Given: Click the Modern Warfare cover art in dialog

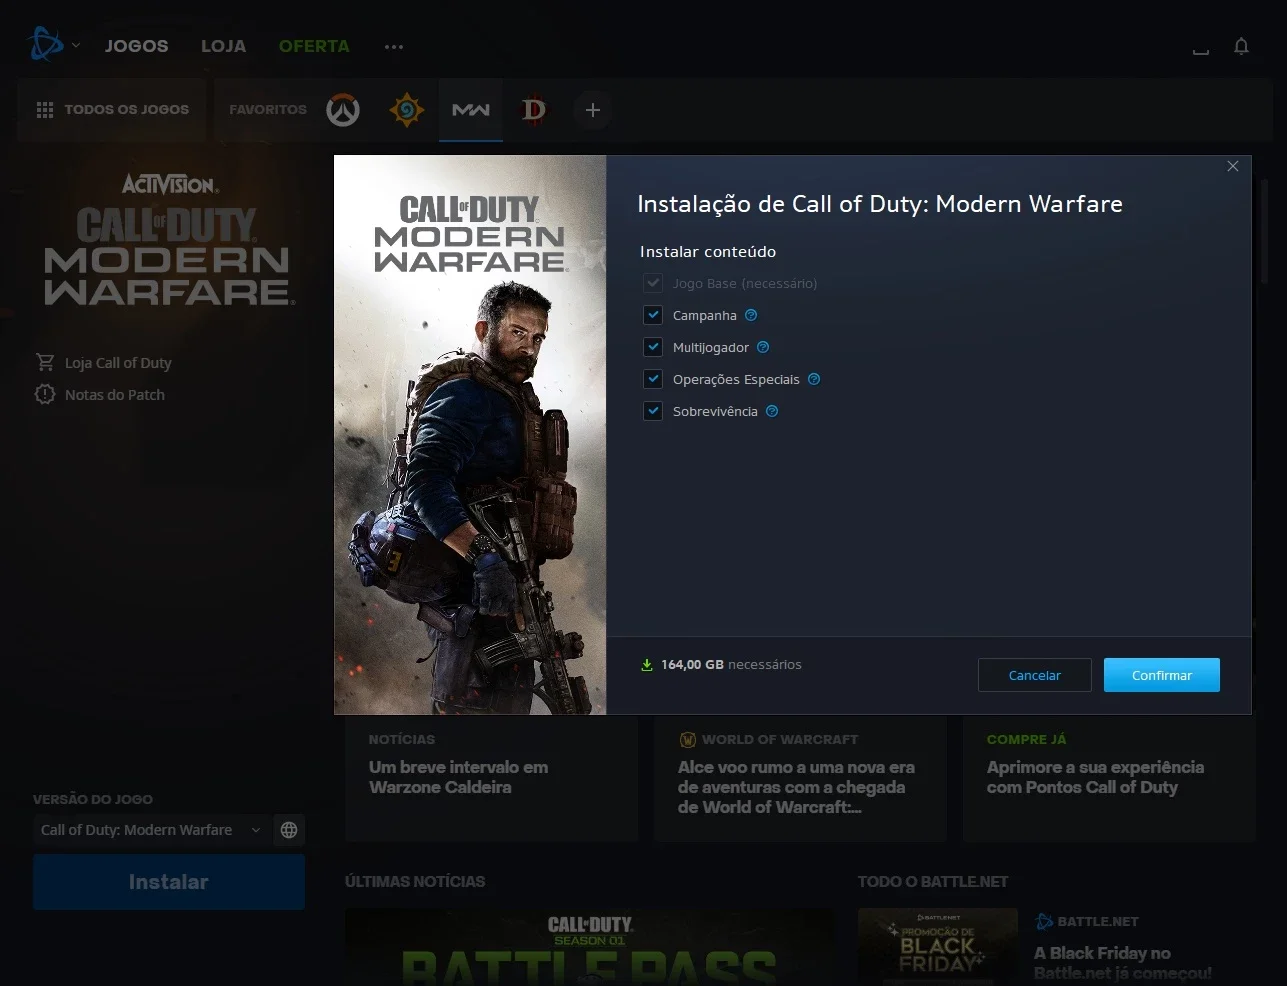Looking at the screenshot, I should click(x=470, y=435).
